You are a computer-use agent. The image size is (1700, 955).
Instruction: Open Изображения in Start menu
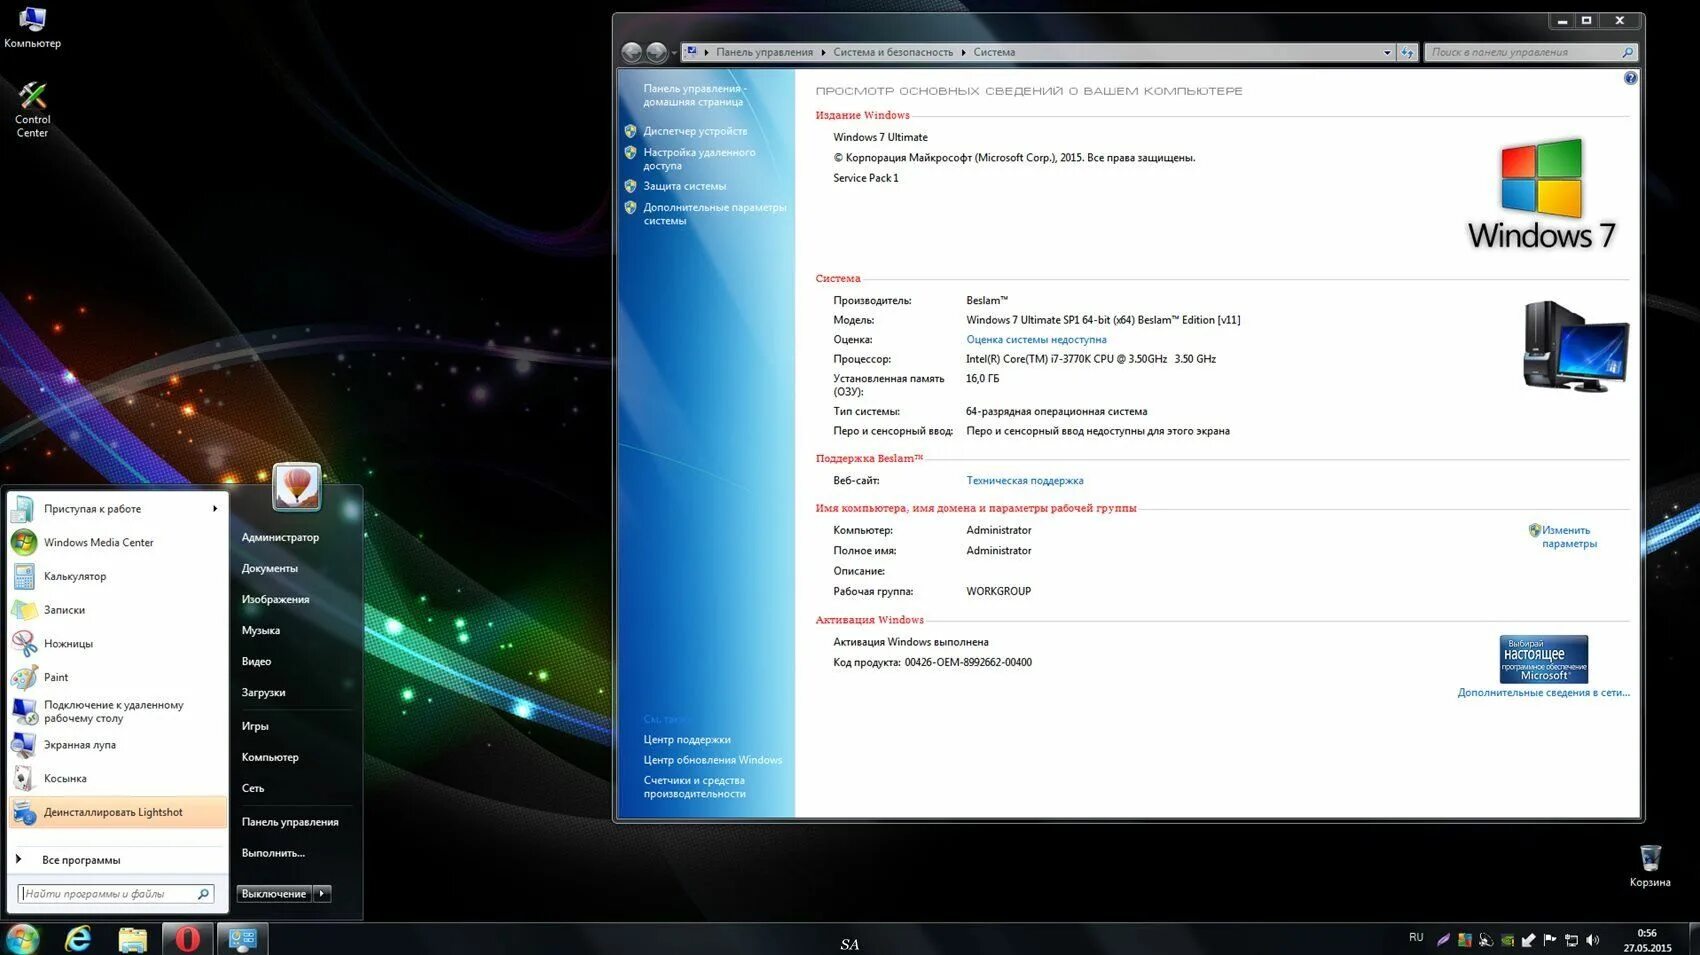[x=275, y=600]
